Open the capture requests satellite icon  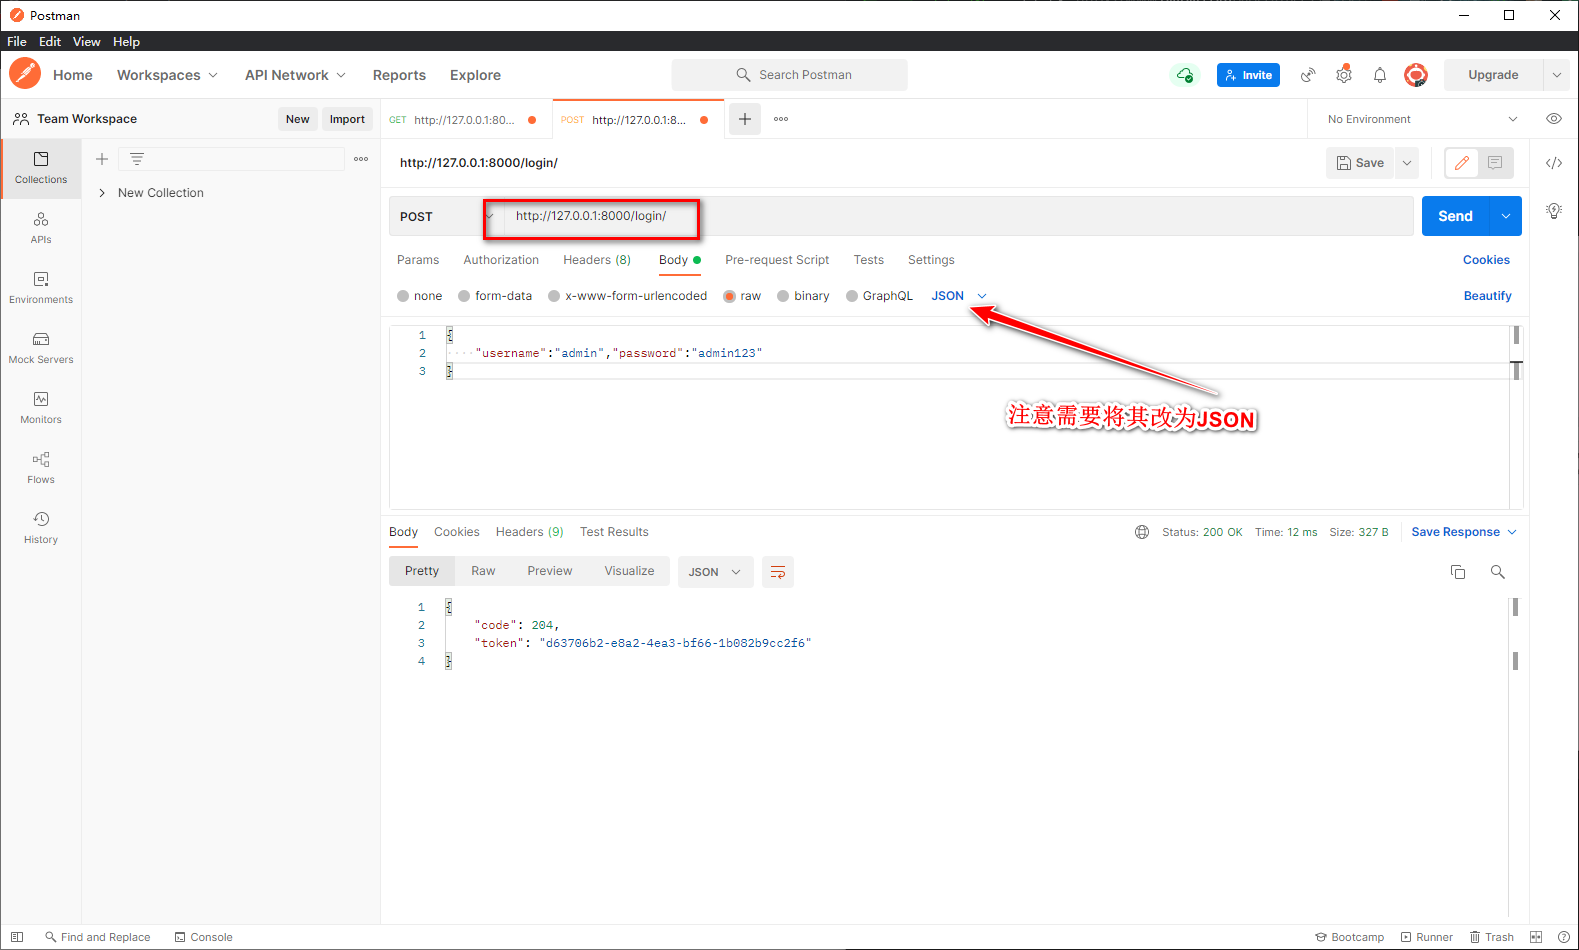tap(1308, 75)
